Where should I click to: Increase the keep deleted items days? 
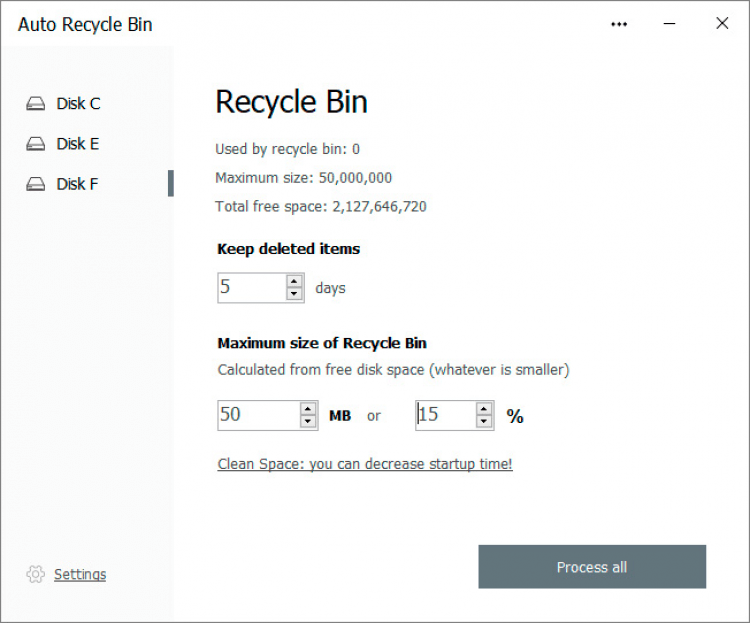point(295,281)
